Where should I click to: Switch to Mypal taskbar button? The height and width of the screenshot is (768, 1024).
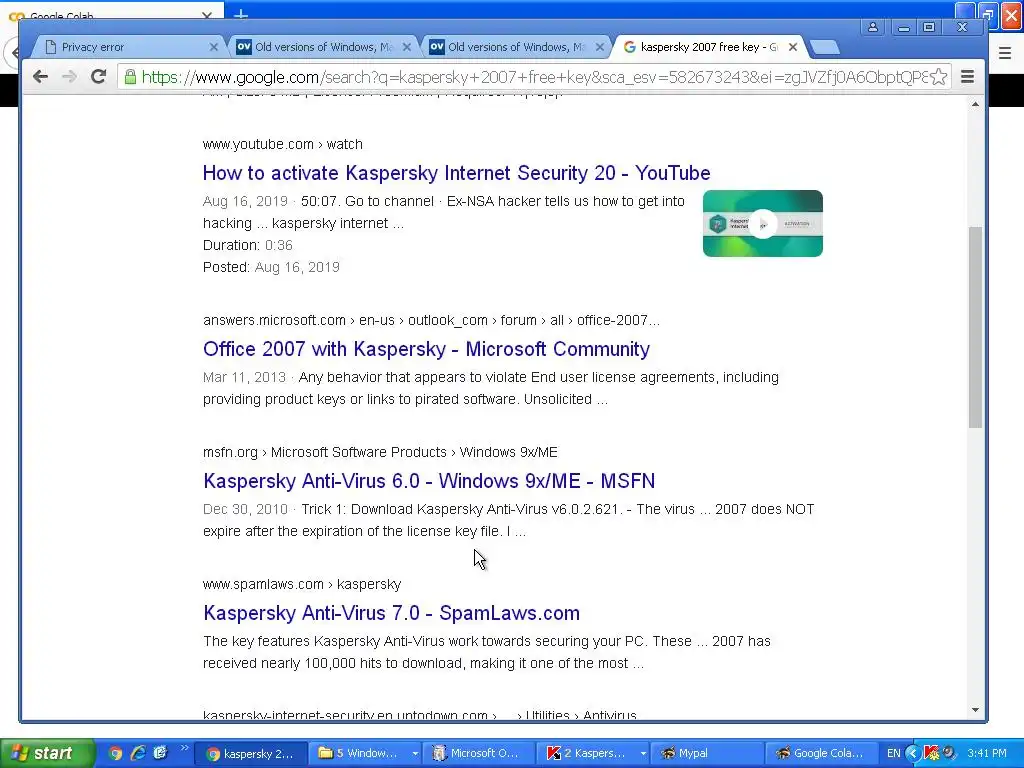tap(705, 754)
